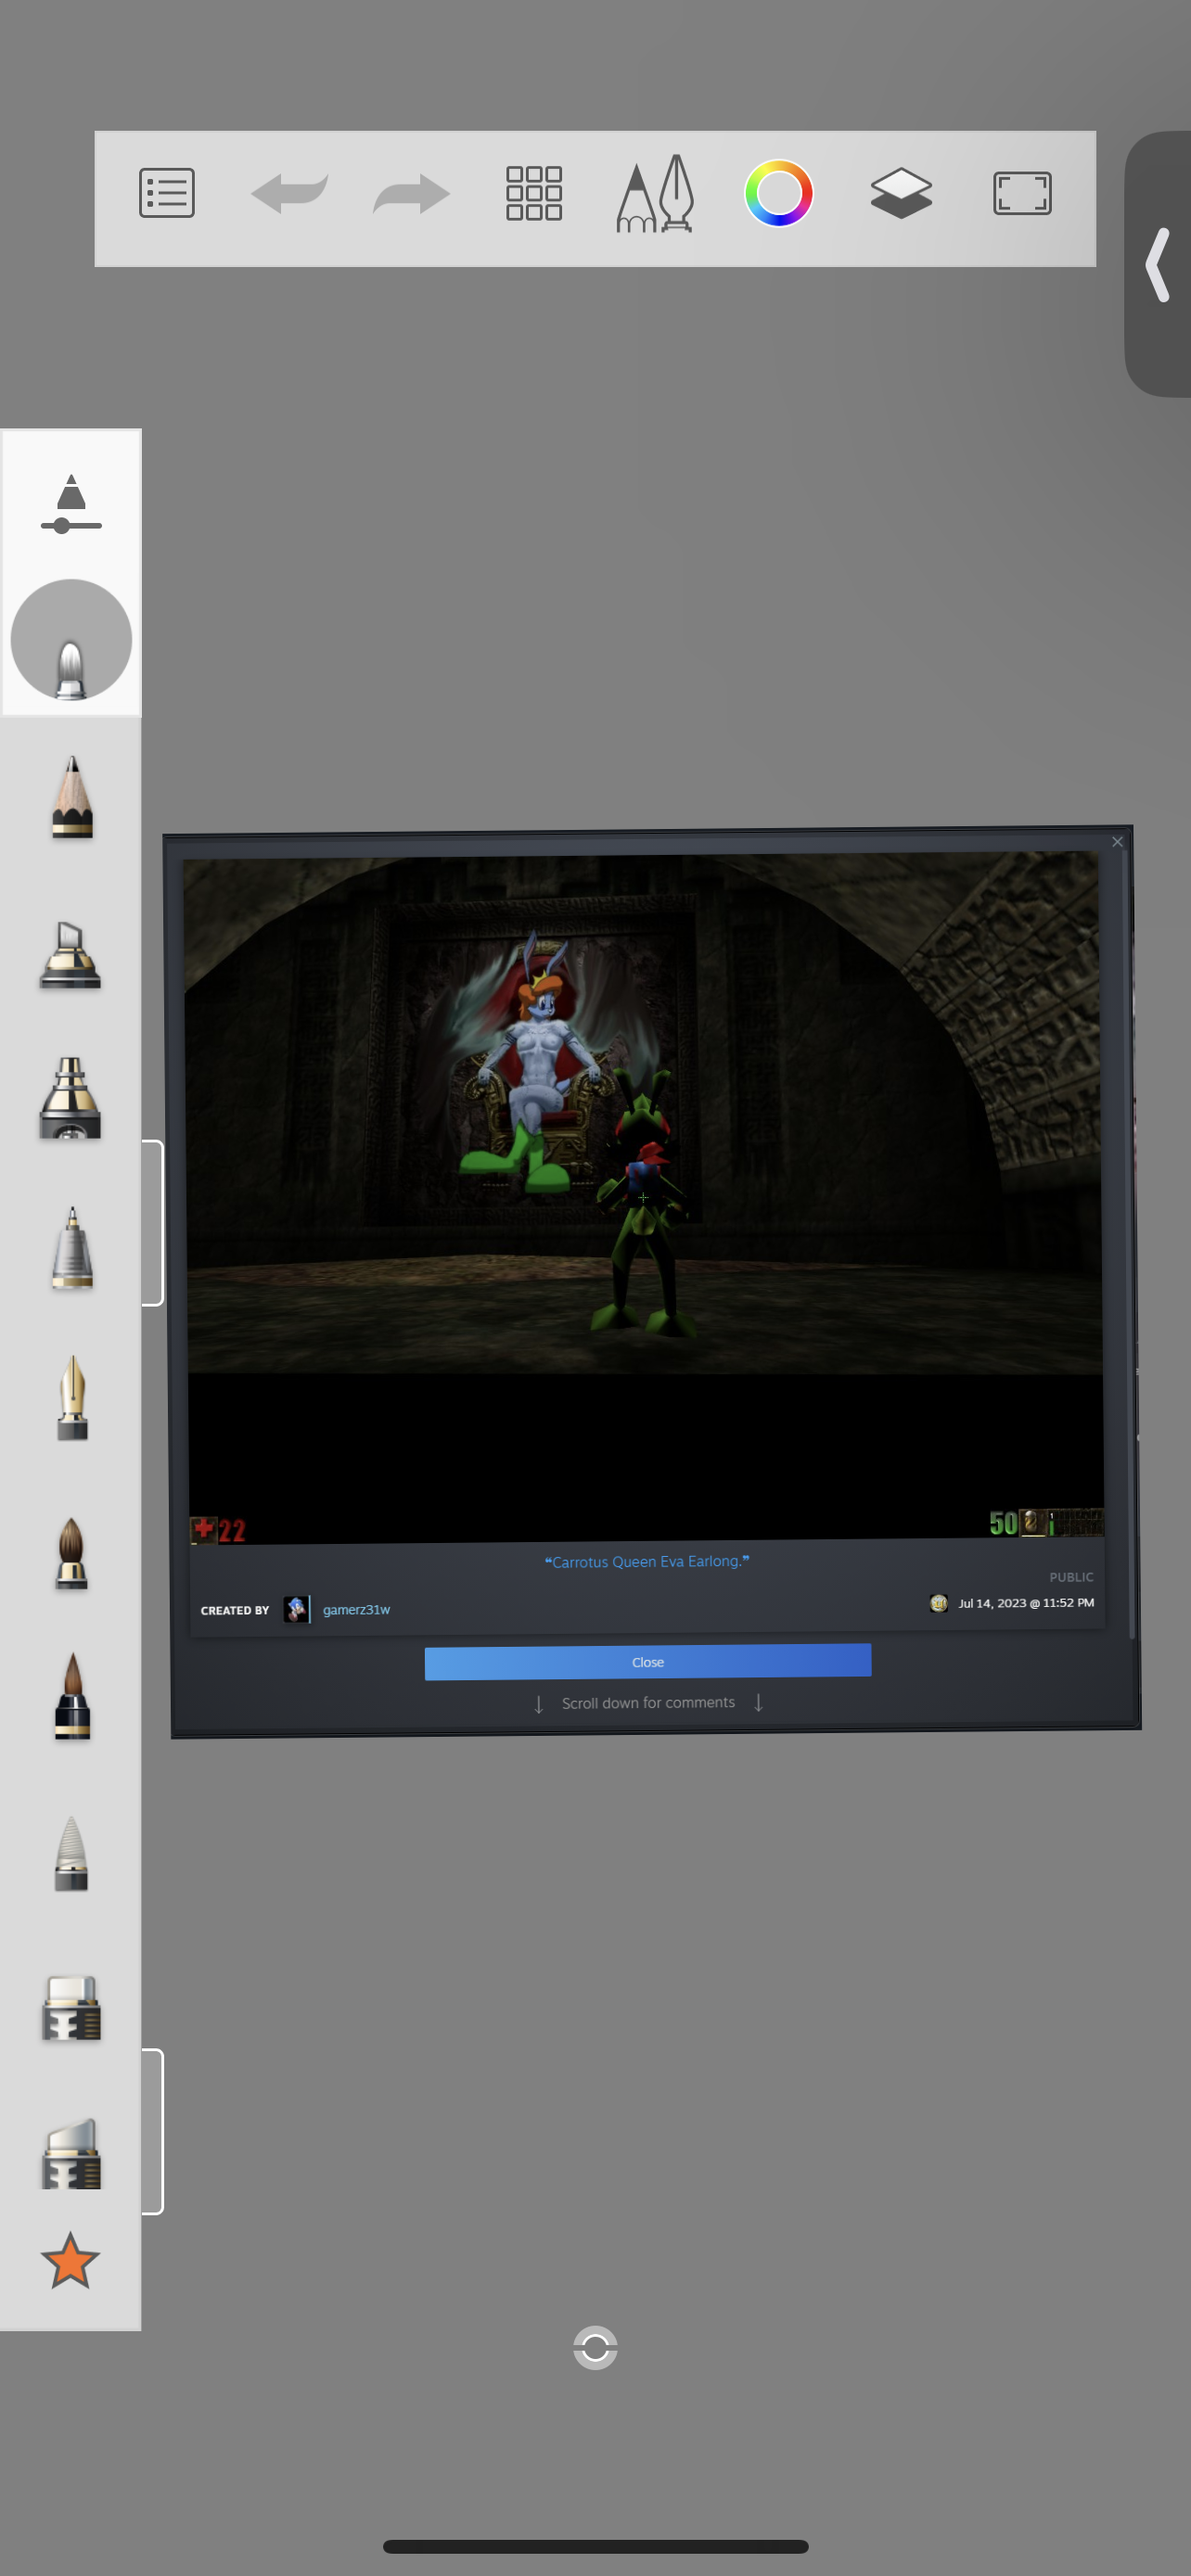Open the layers panel
This screenshot has width=1191, height=2576.
[x=901, y=193]
